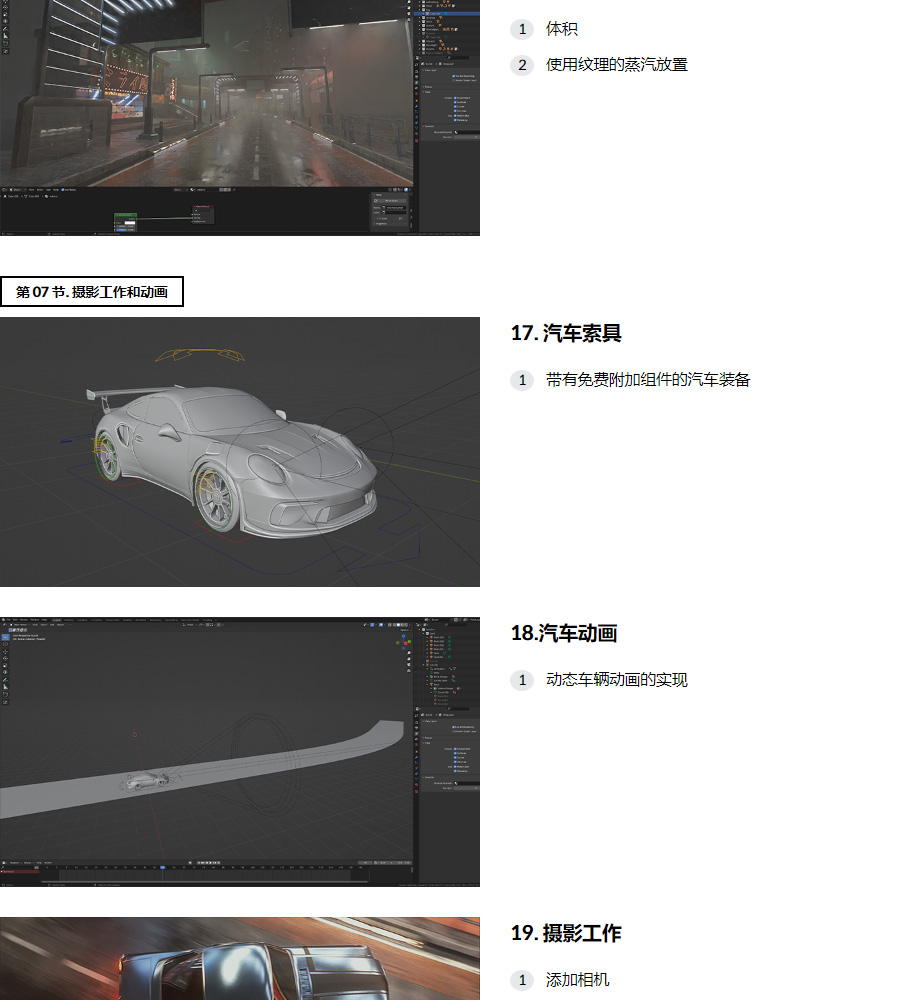
Task: Open the foggy neon street scene thumbnail
Action: 240,117
